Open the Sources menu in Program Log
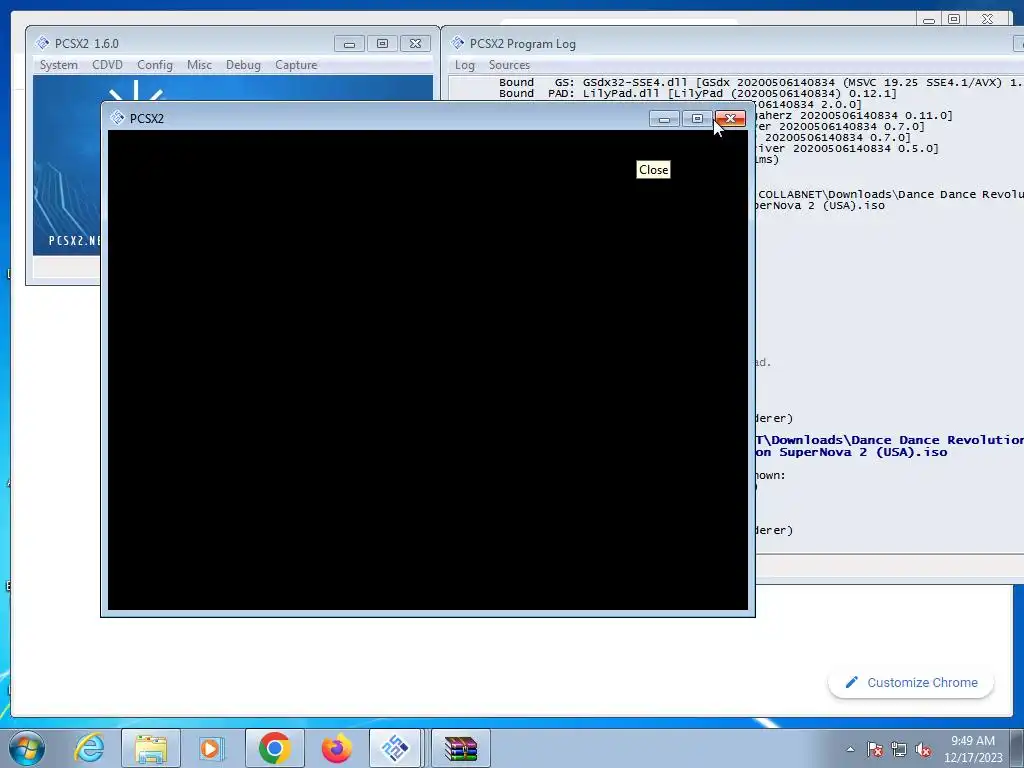Screen dimensions: 1024x768 tap(509, 65)
